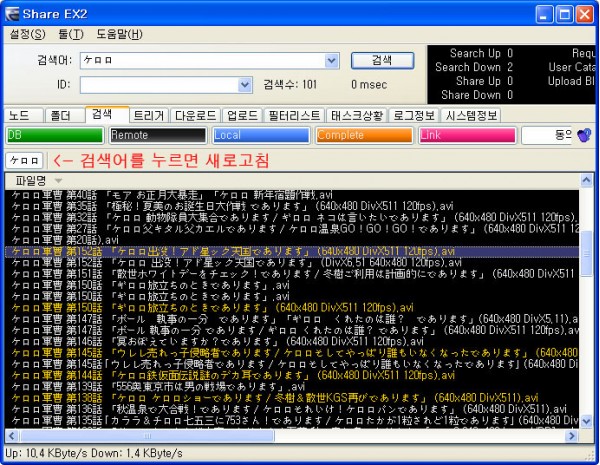Toggle the blue Local filter bar
This screenshot has width=600, height=465.
[x=261, y=135]
